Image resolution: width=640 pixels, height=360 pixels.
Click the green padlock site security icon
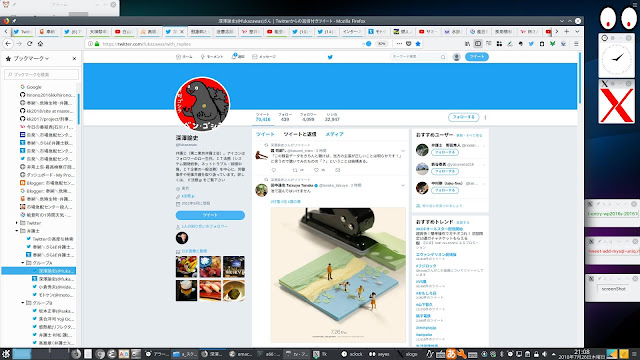[x=97, y=44]
